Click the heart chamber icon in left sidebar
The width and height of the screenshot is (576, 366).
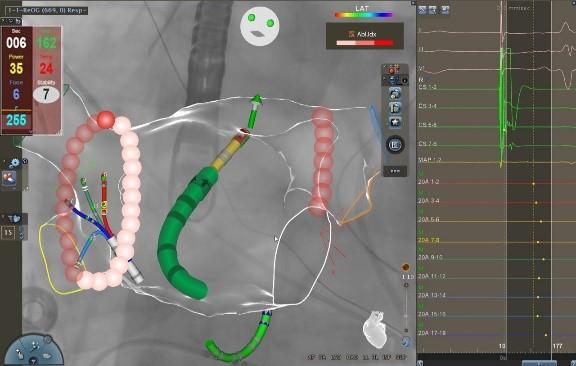pyautogui.click(x=15, y=219)
